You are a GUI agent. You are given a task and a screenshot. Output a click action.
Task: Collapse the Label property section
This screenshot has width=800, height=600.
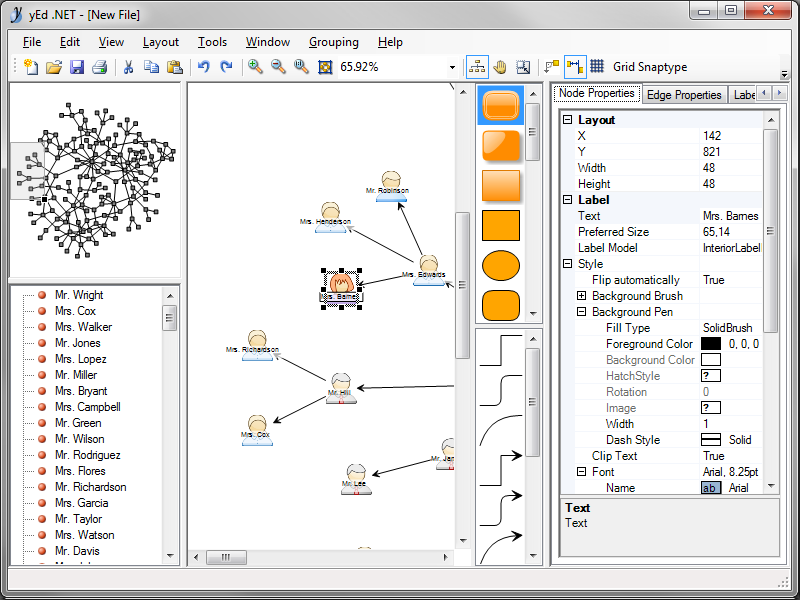coord(567,200)
